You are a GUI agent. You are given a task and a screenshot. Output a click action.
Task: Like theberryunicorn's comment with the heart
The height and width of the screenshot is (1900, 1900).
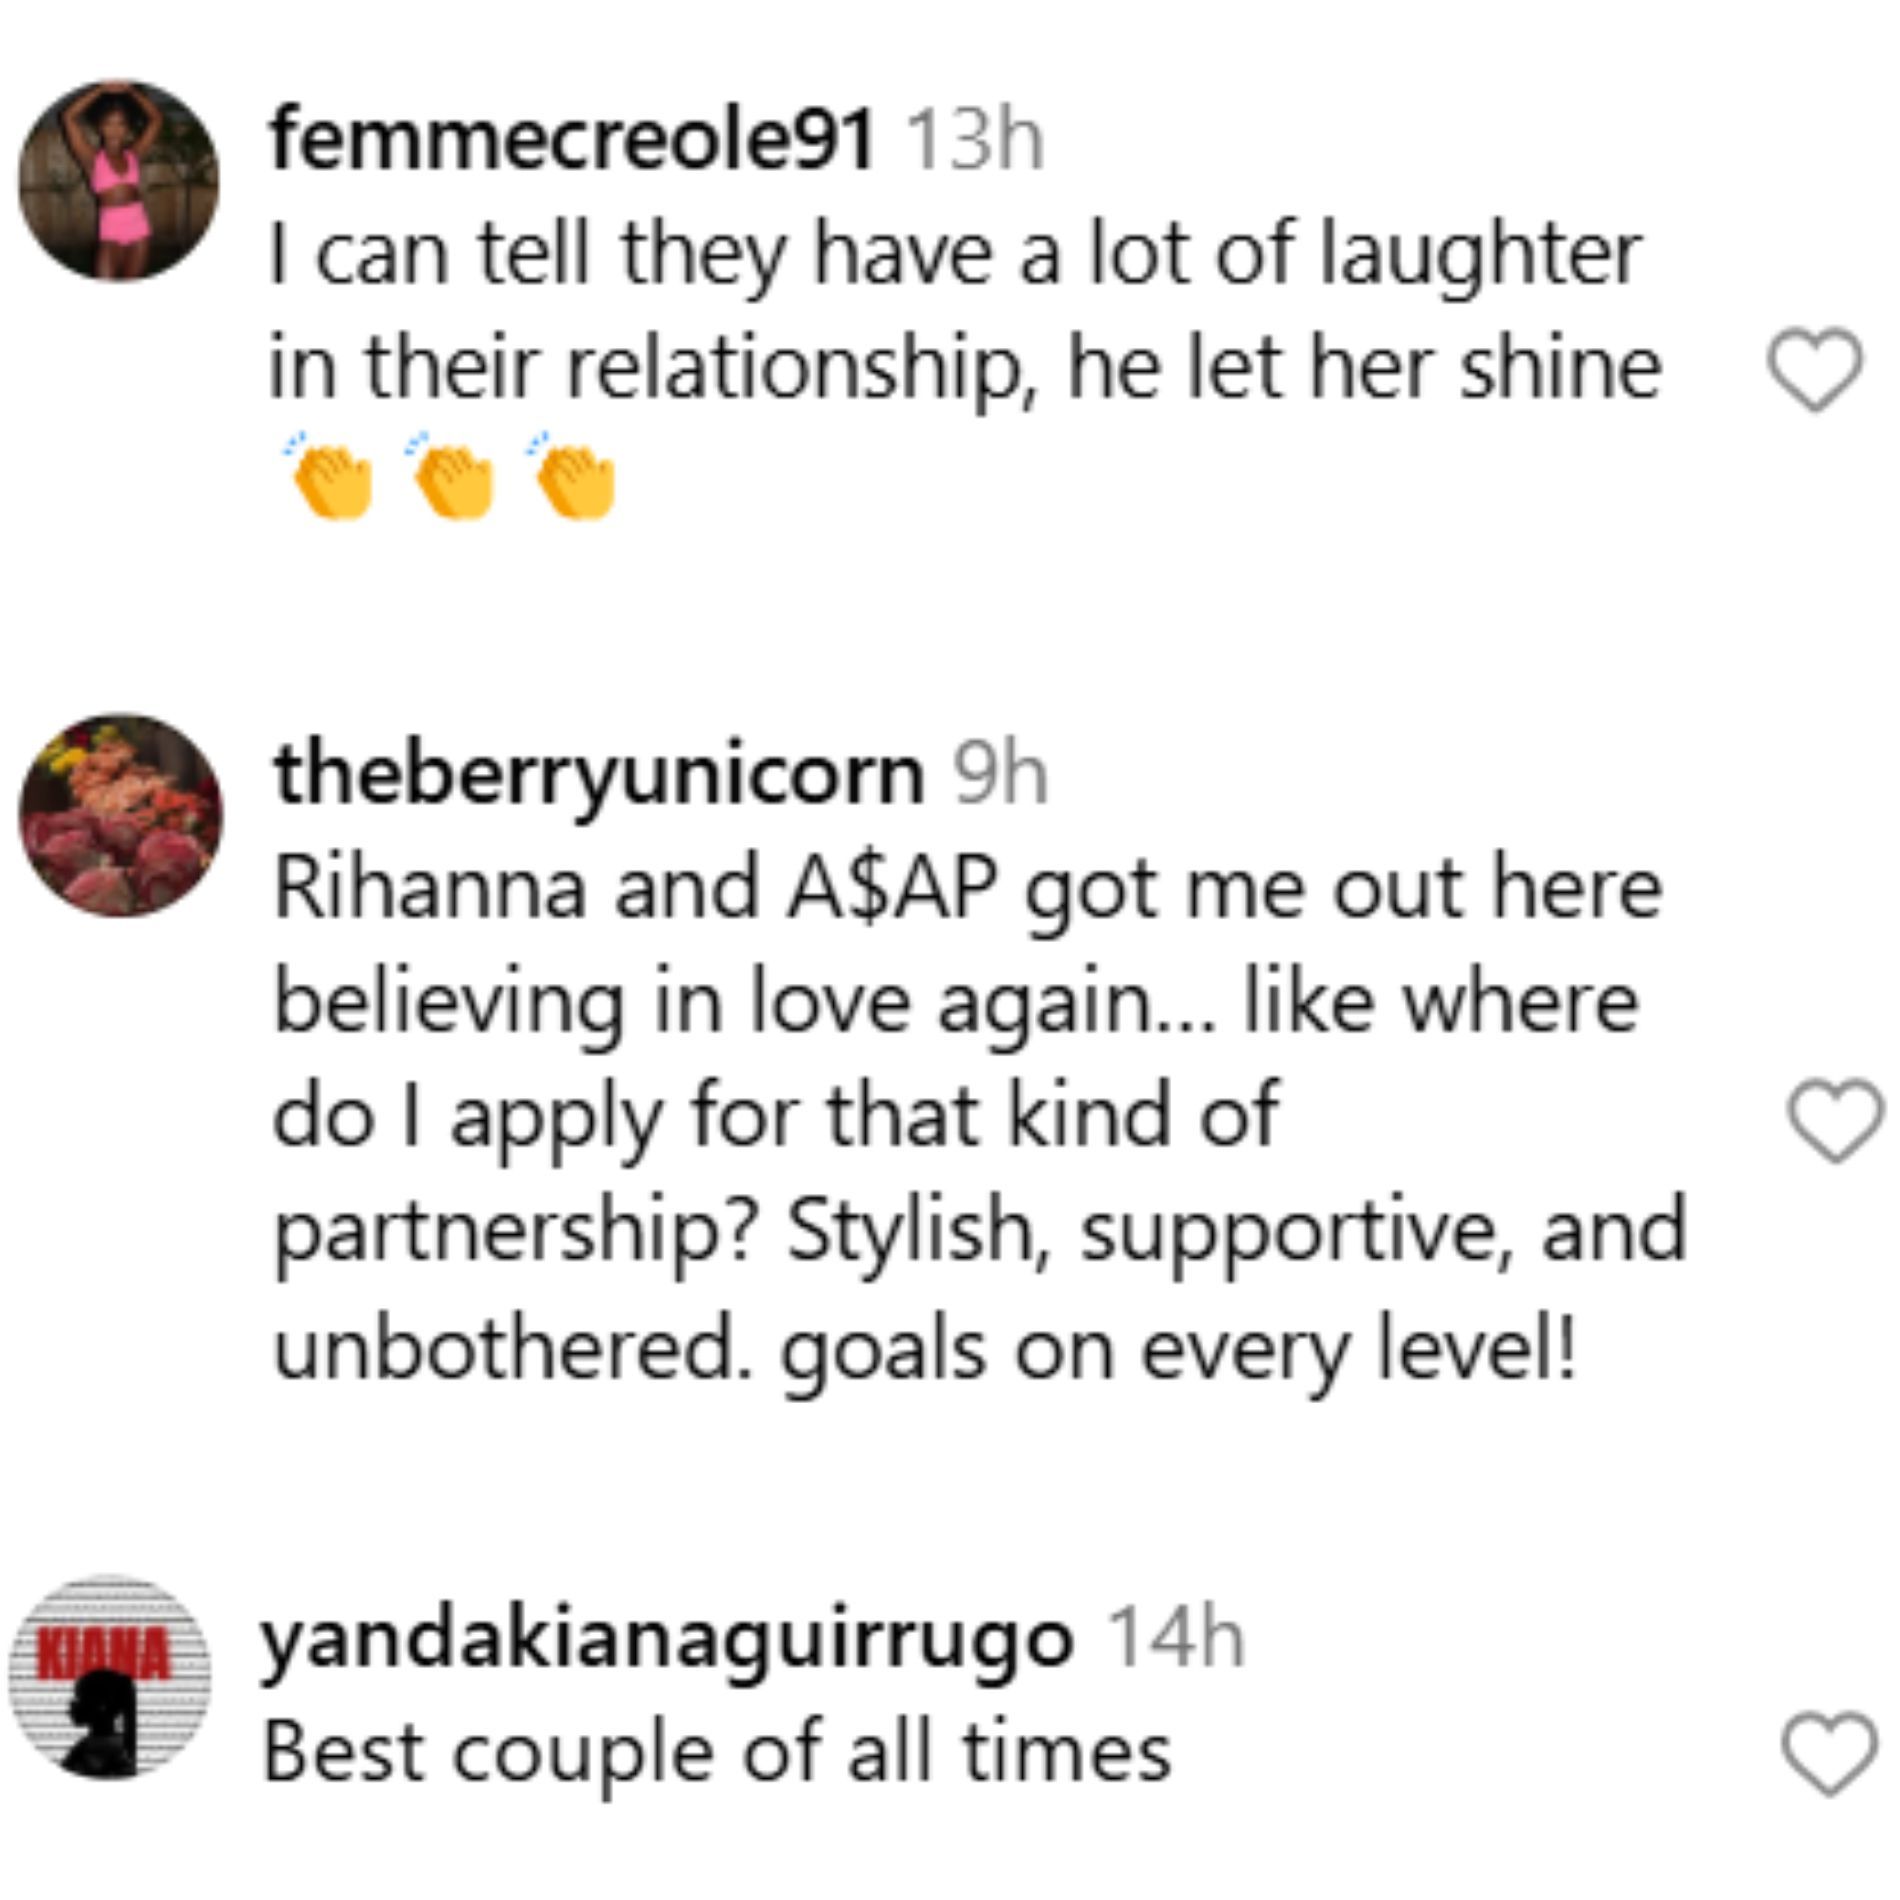[1834, 1121]
